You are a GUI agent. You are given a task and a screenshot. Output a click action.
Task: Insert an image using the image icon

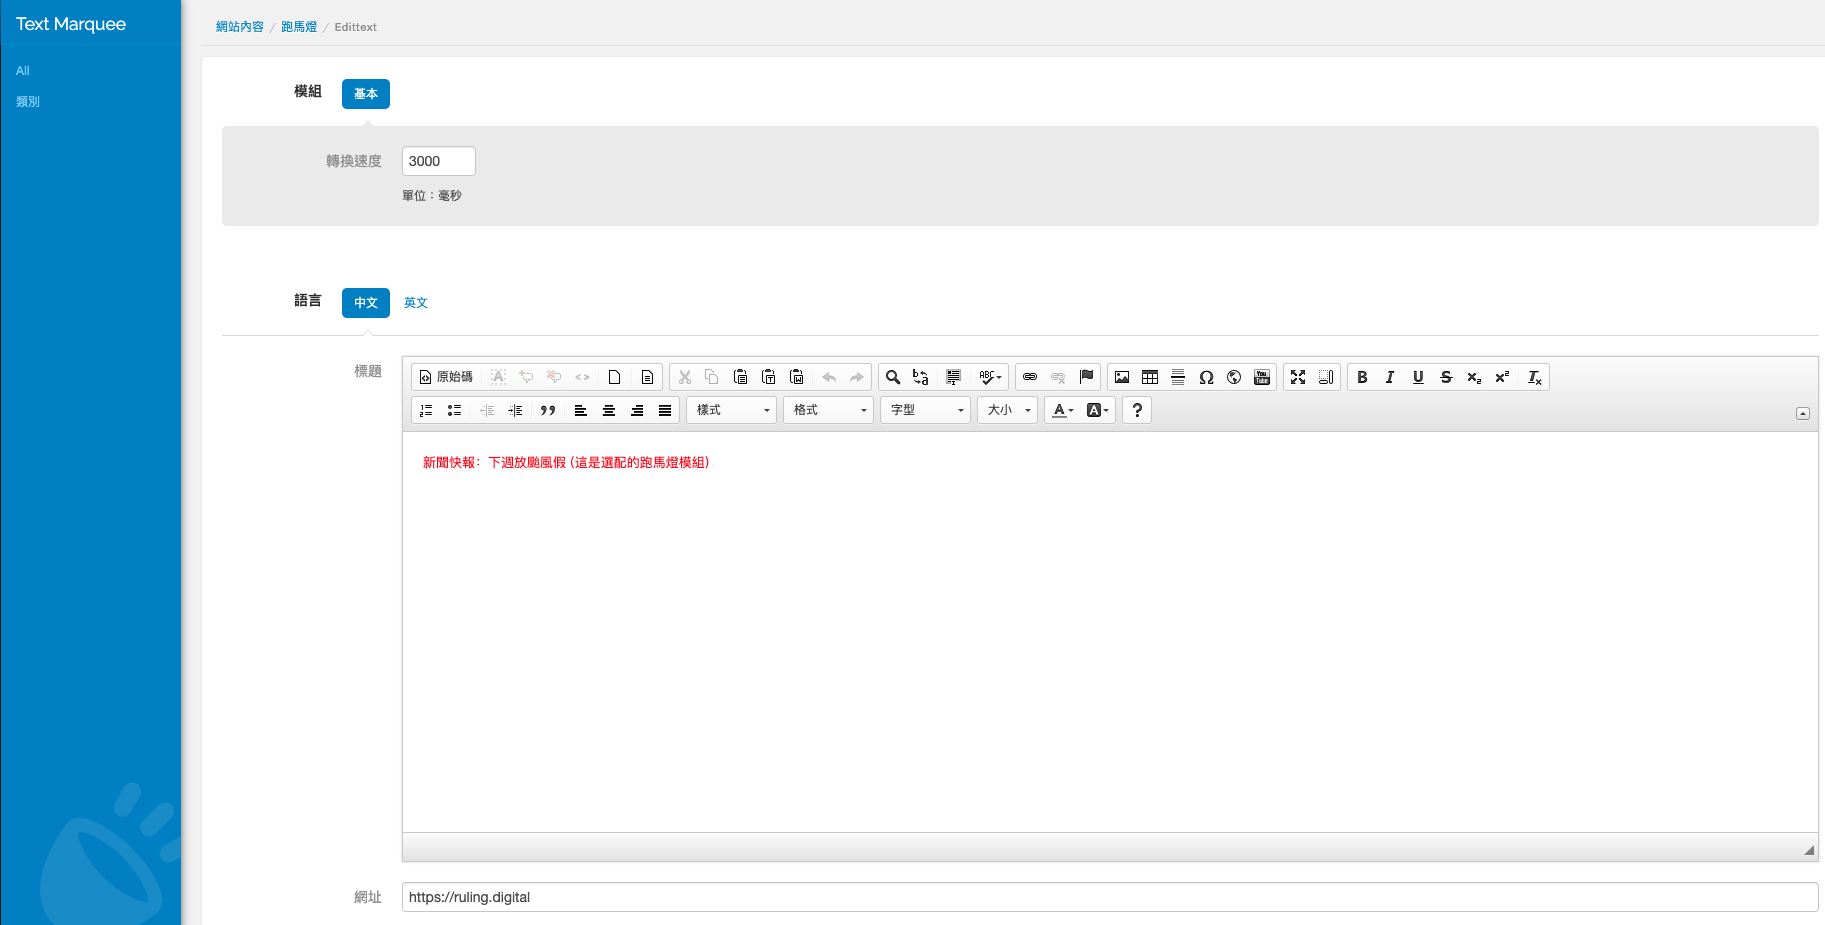tap(1122, 377)
